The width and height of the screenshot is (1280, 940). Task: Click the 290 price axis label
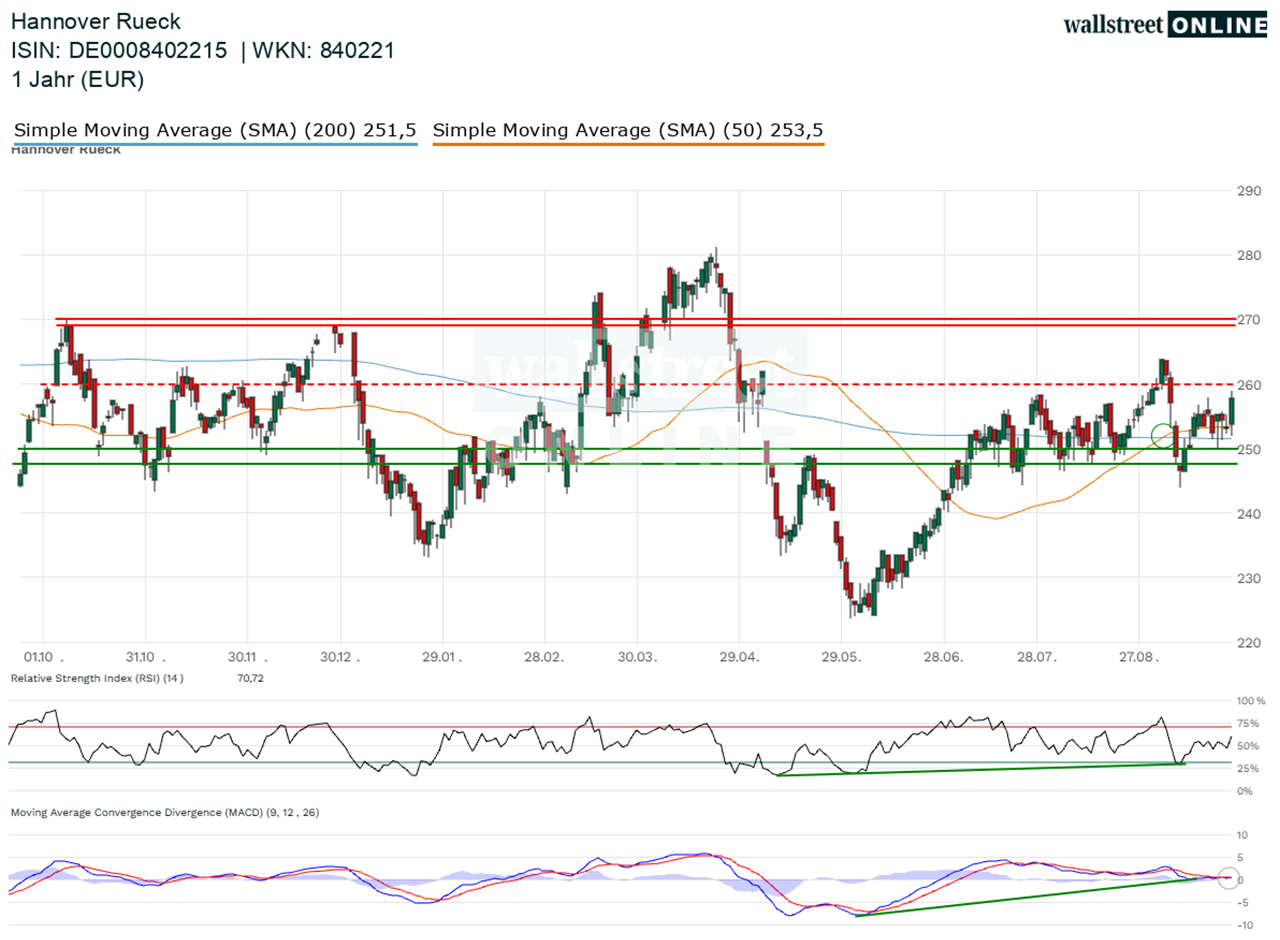[x=1249, y=191]
